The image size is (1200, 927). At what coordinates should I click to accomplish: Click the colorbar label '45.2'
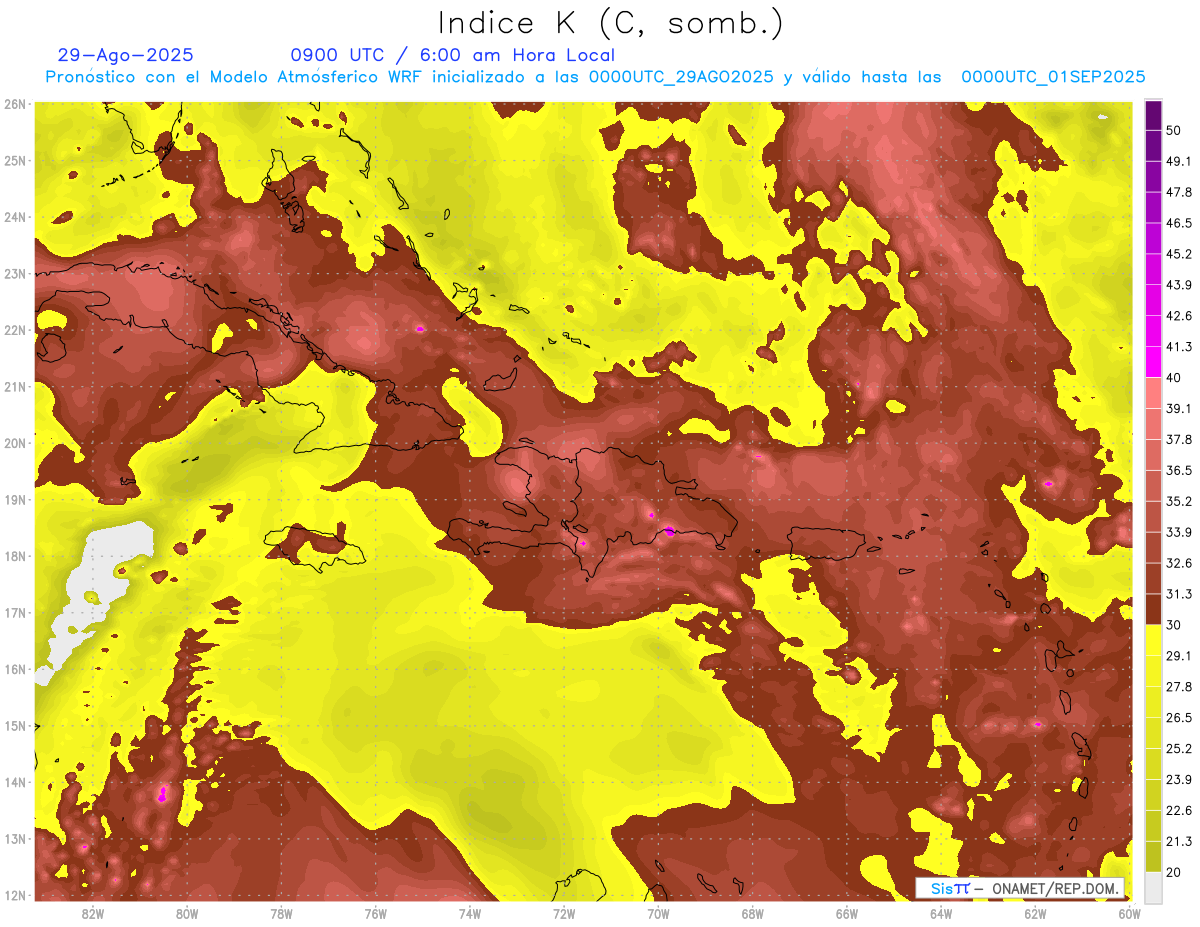[1178, 254]
